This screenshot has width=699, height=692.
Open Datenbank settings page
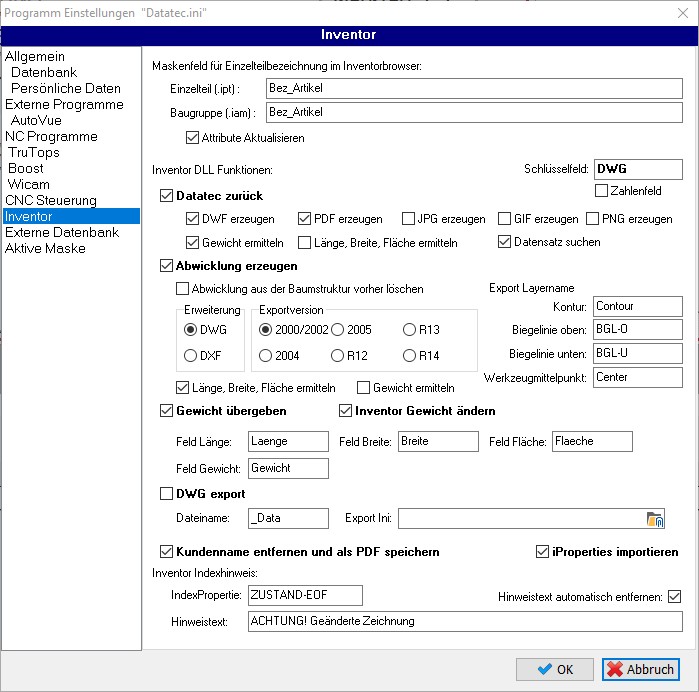click(44, 72)
